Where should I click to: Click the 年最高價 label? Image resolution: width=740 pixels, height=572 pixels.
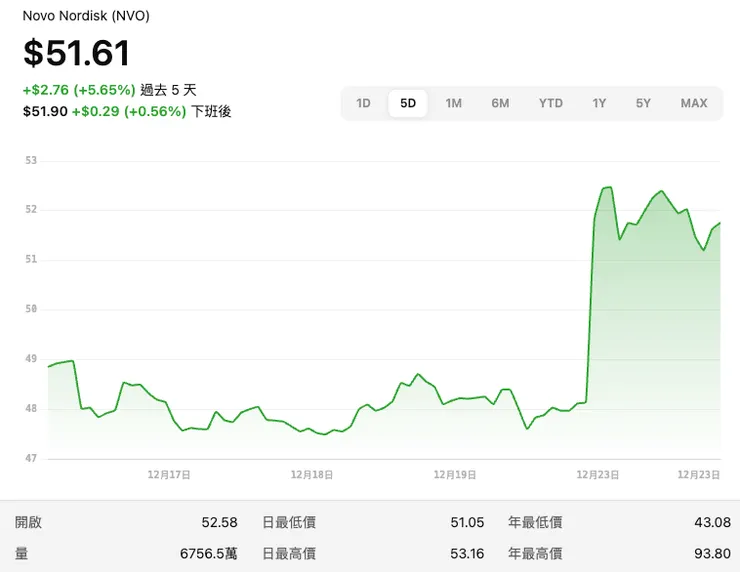click(535, 553)
